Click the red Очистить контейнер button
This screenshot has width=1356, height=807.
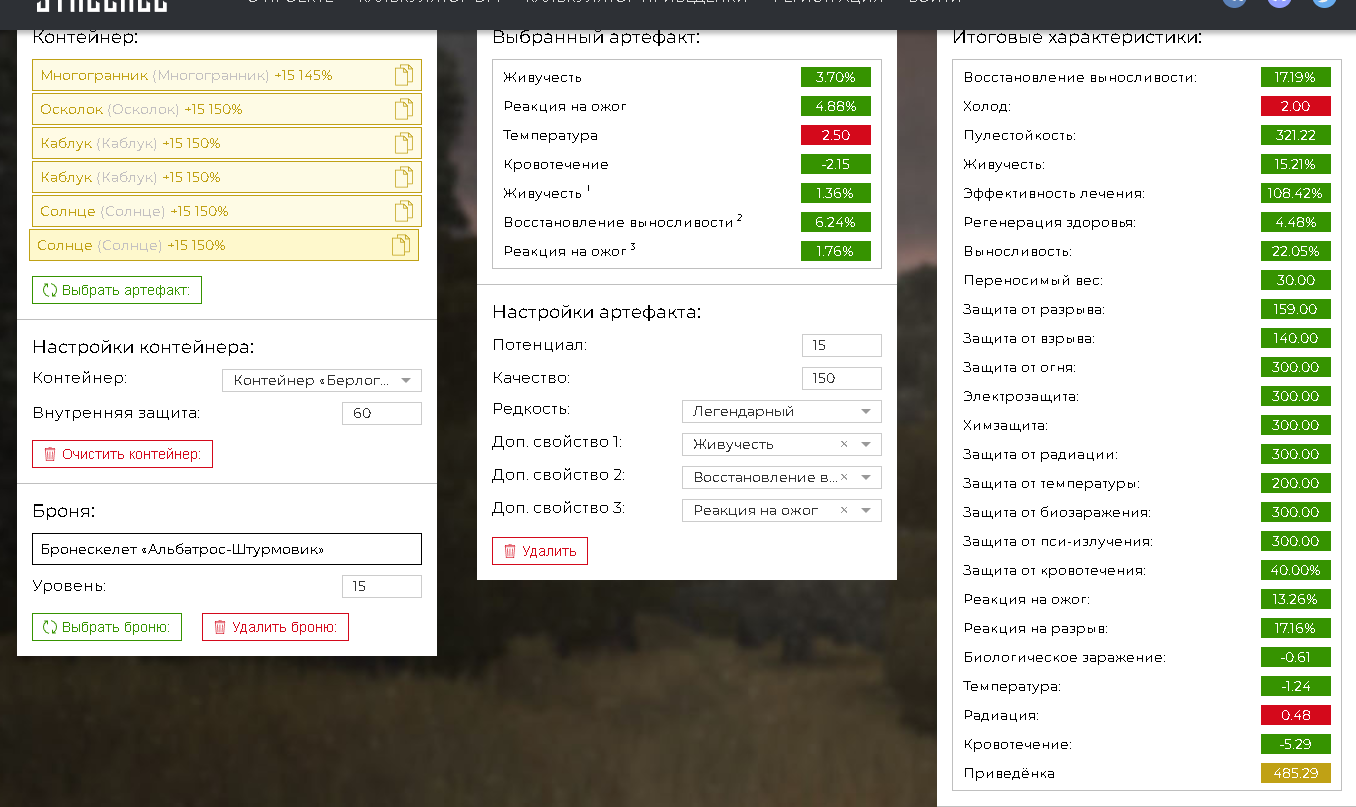[x=122, y=454]
